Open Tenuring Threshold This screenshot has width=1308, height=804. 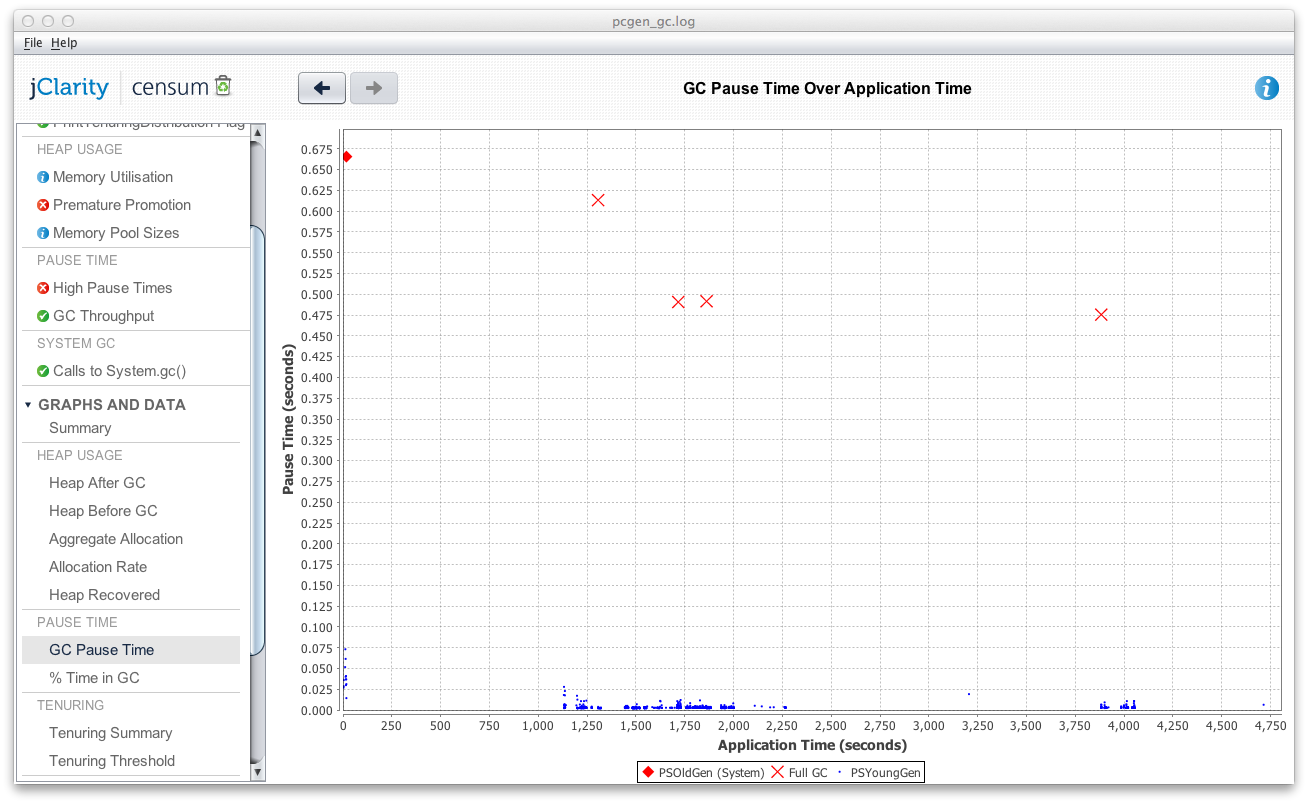coord(112,761)
